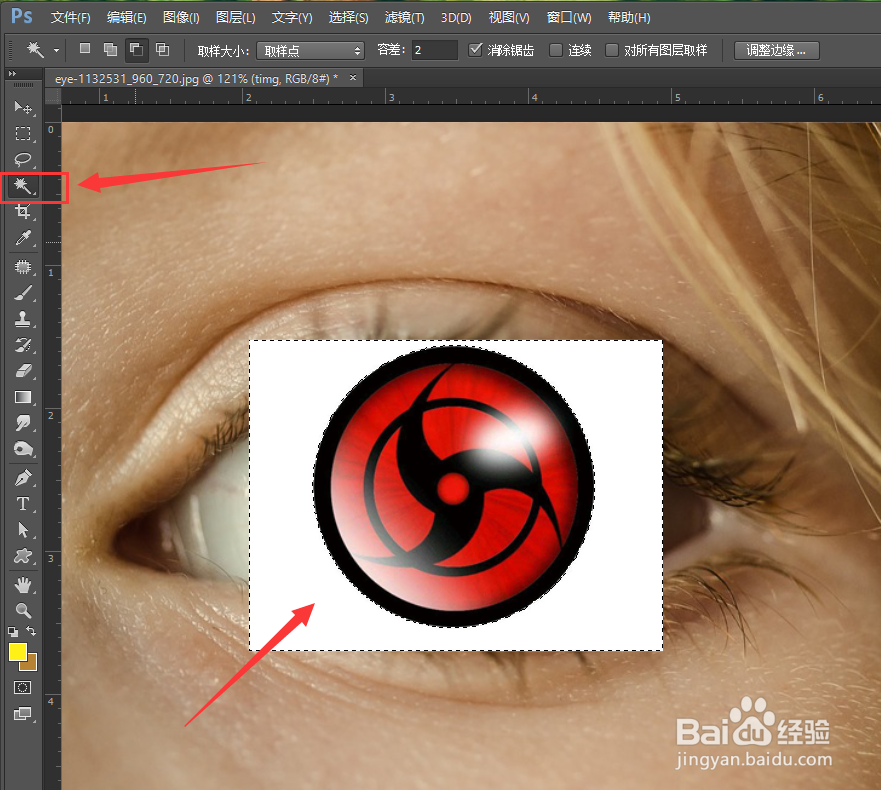Expand the toolbox double-arrow toggle
The height and width of the screenshot is (790, 881).
[x=12, y=74]
